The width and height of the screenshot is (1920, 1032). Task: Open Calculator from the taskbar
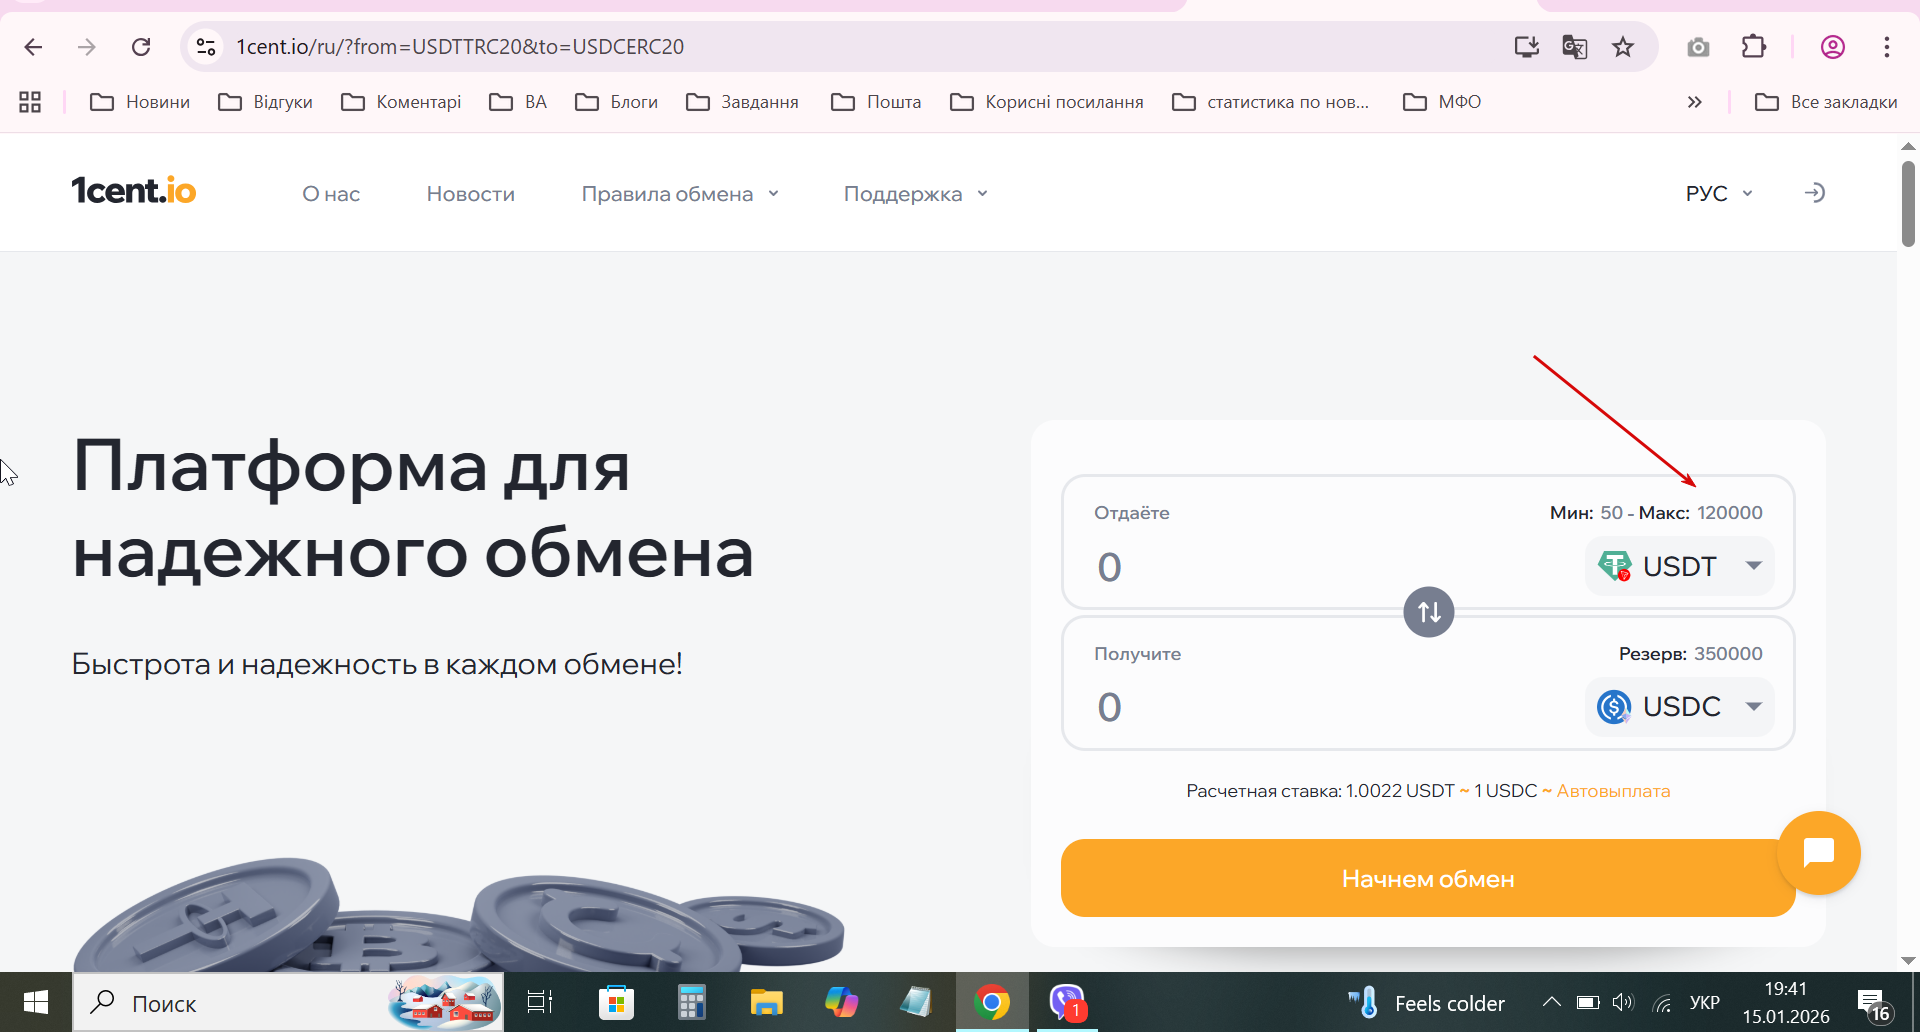point(691,1002)
